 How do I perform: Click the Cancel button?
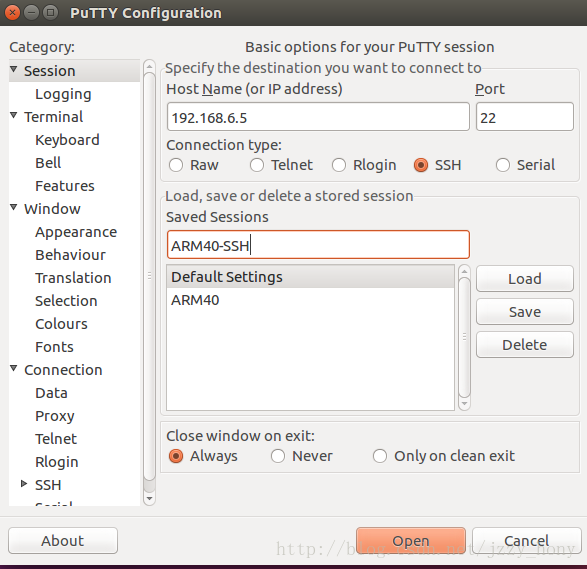526,541
